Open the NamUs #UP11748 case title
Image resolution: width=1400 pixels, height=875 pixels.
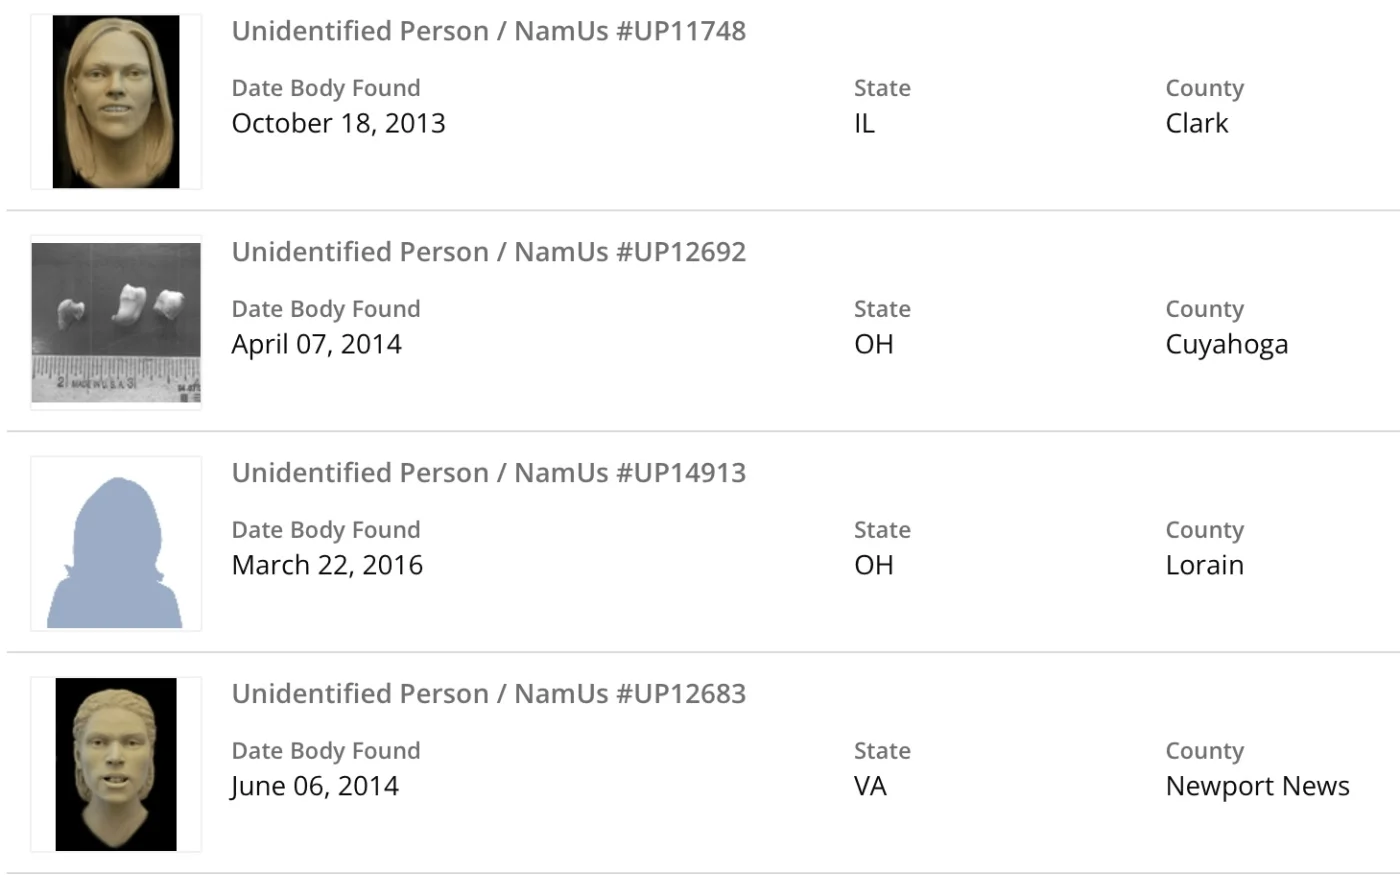[488, 31]
